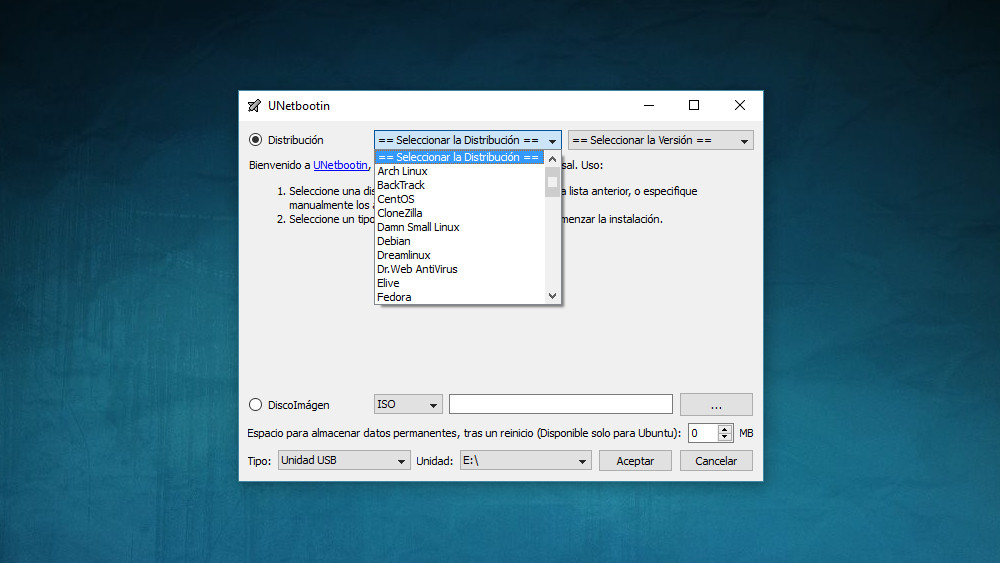Click the distribution list scroll down arrow
The image size is (1000, 563).
click(552, 296)
